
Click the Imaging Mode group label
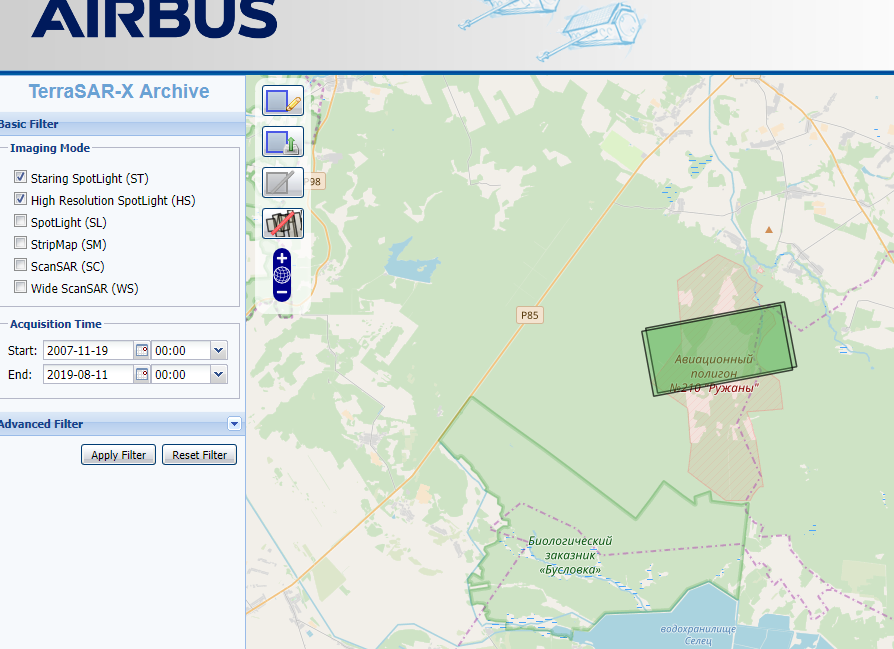click(50, 148)
